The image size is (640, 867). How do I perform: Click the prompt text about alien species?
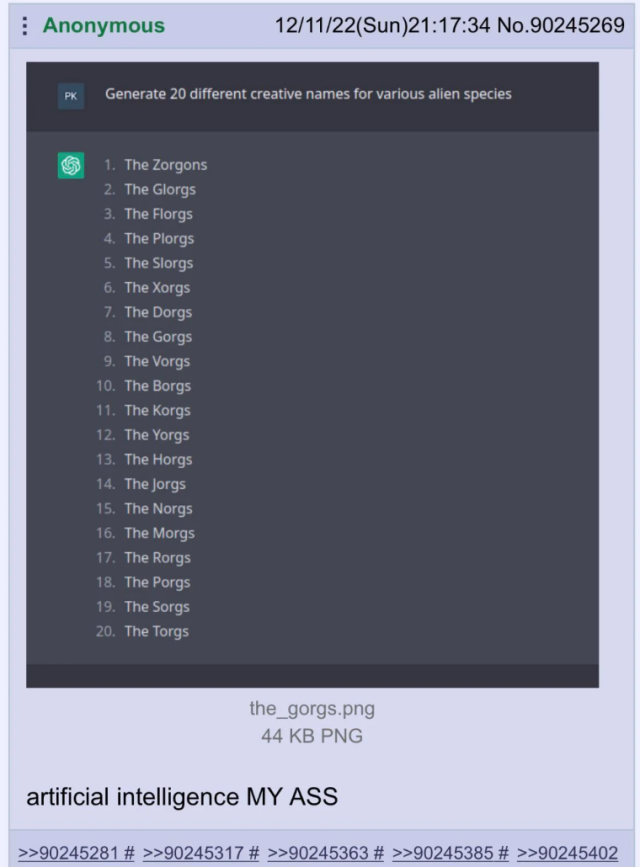click(x=308, y=94)
